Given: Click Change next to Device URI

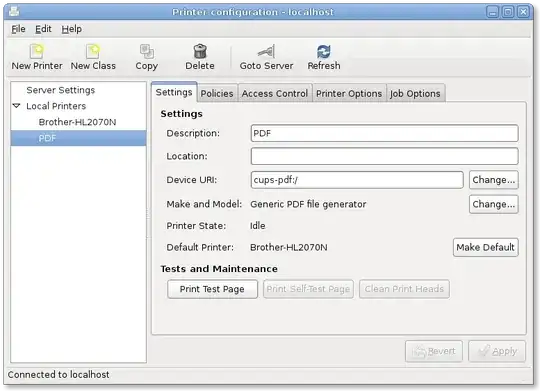Looking at the screenshot, I should (493, 180).
